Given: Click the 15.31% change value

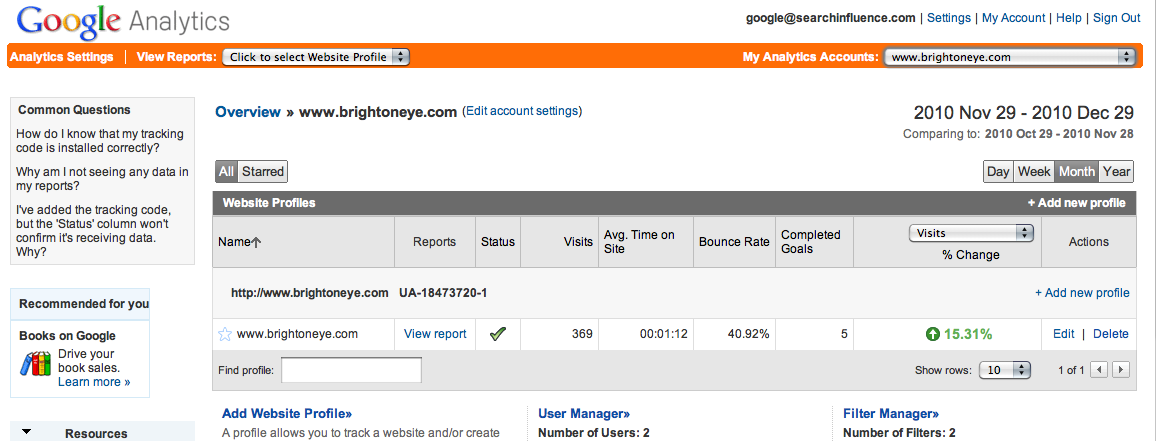Looking at the screenshot, I should 968,335.
